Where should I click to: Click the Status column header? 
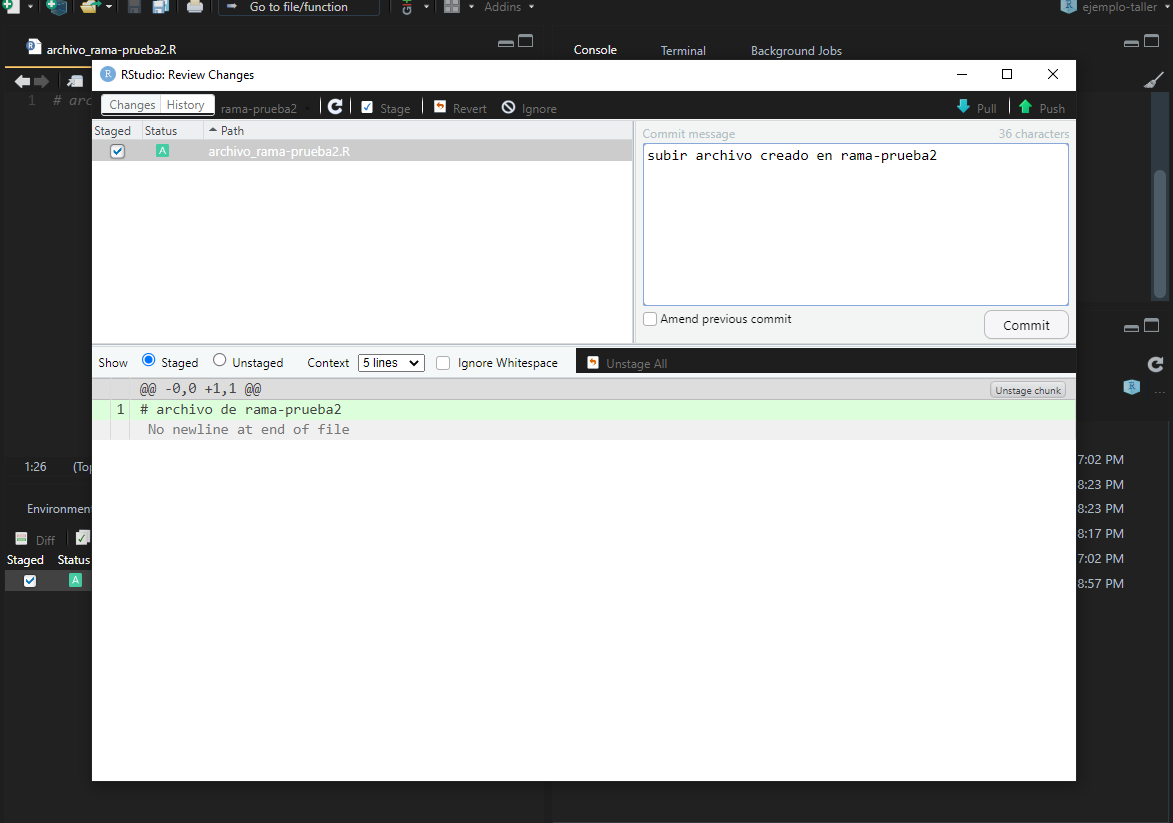point(161,130)
